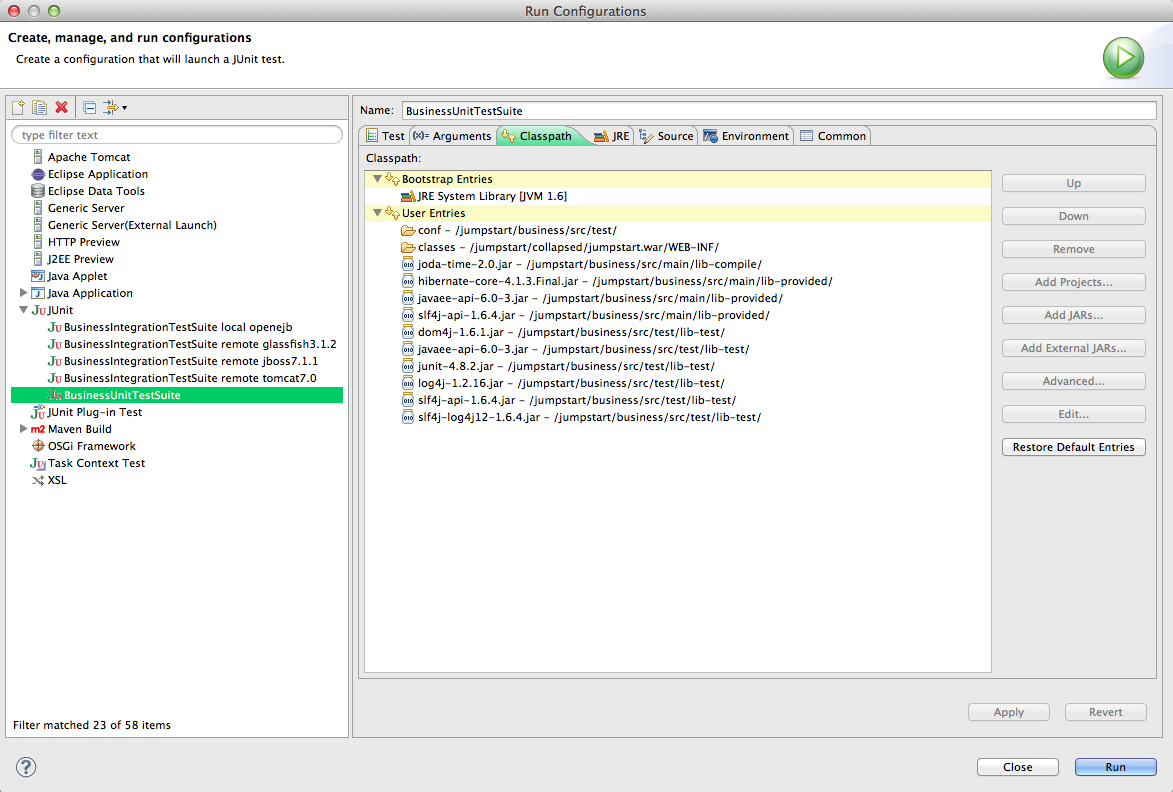
Task: Select Apache Tomcat launch type
Action: pos(88,157)
